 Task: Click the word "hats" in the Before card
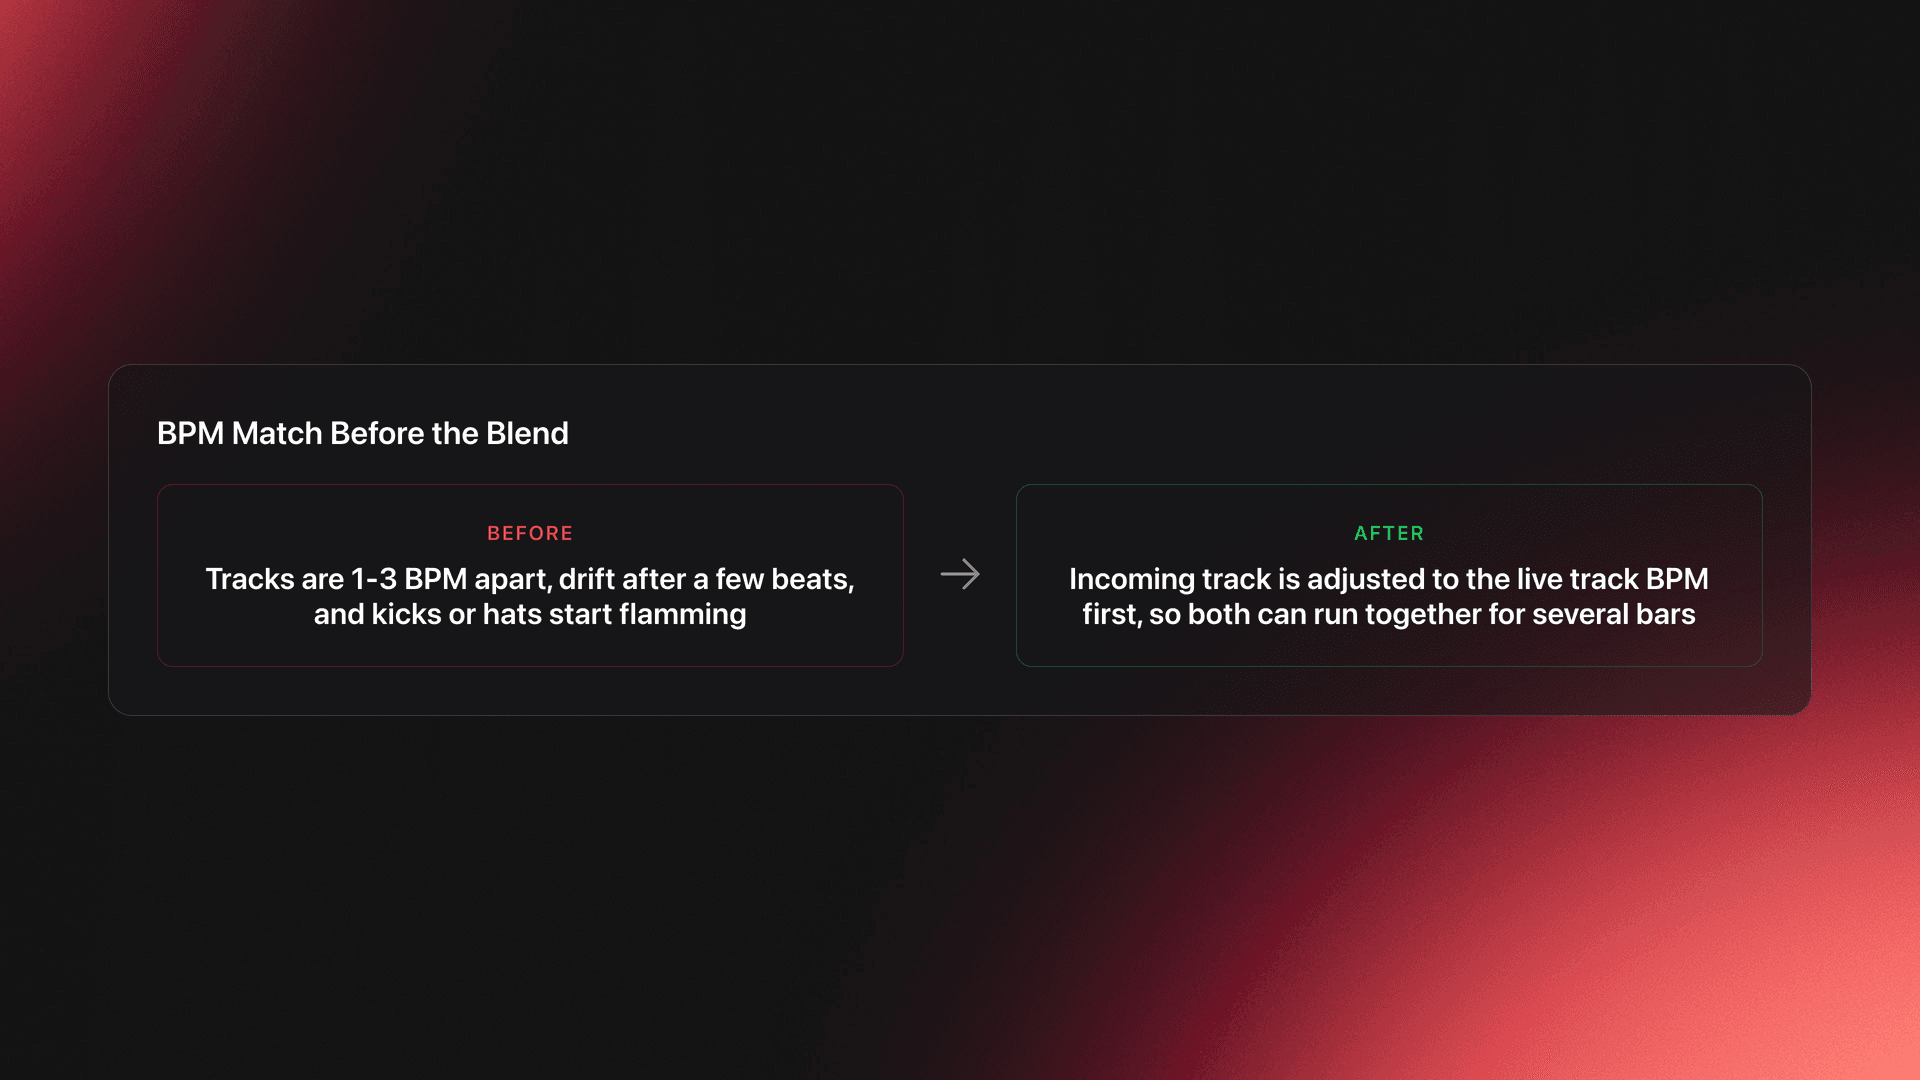tap(511, 614)
